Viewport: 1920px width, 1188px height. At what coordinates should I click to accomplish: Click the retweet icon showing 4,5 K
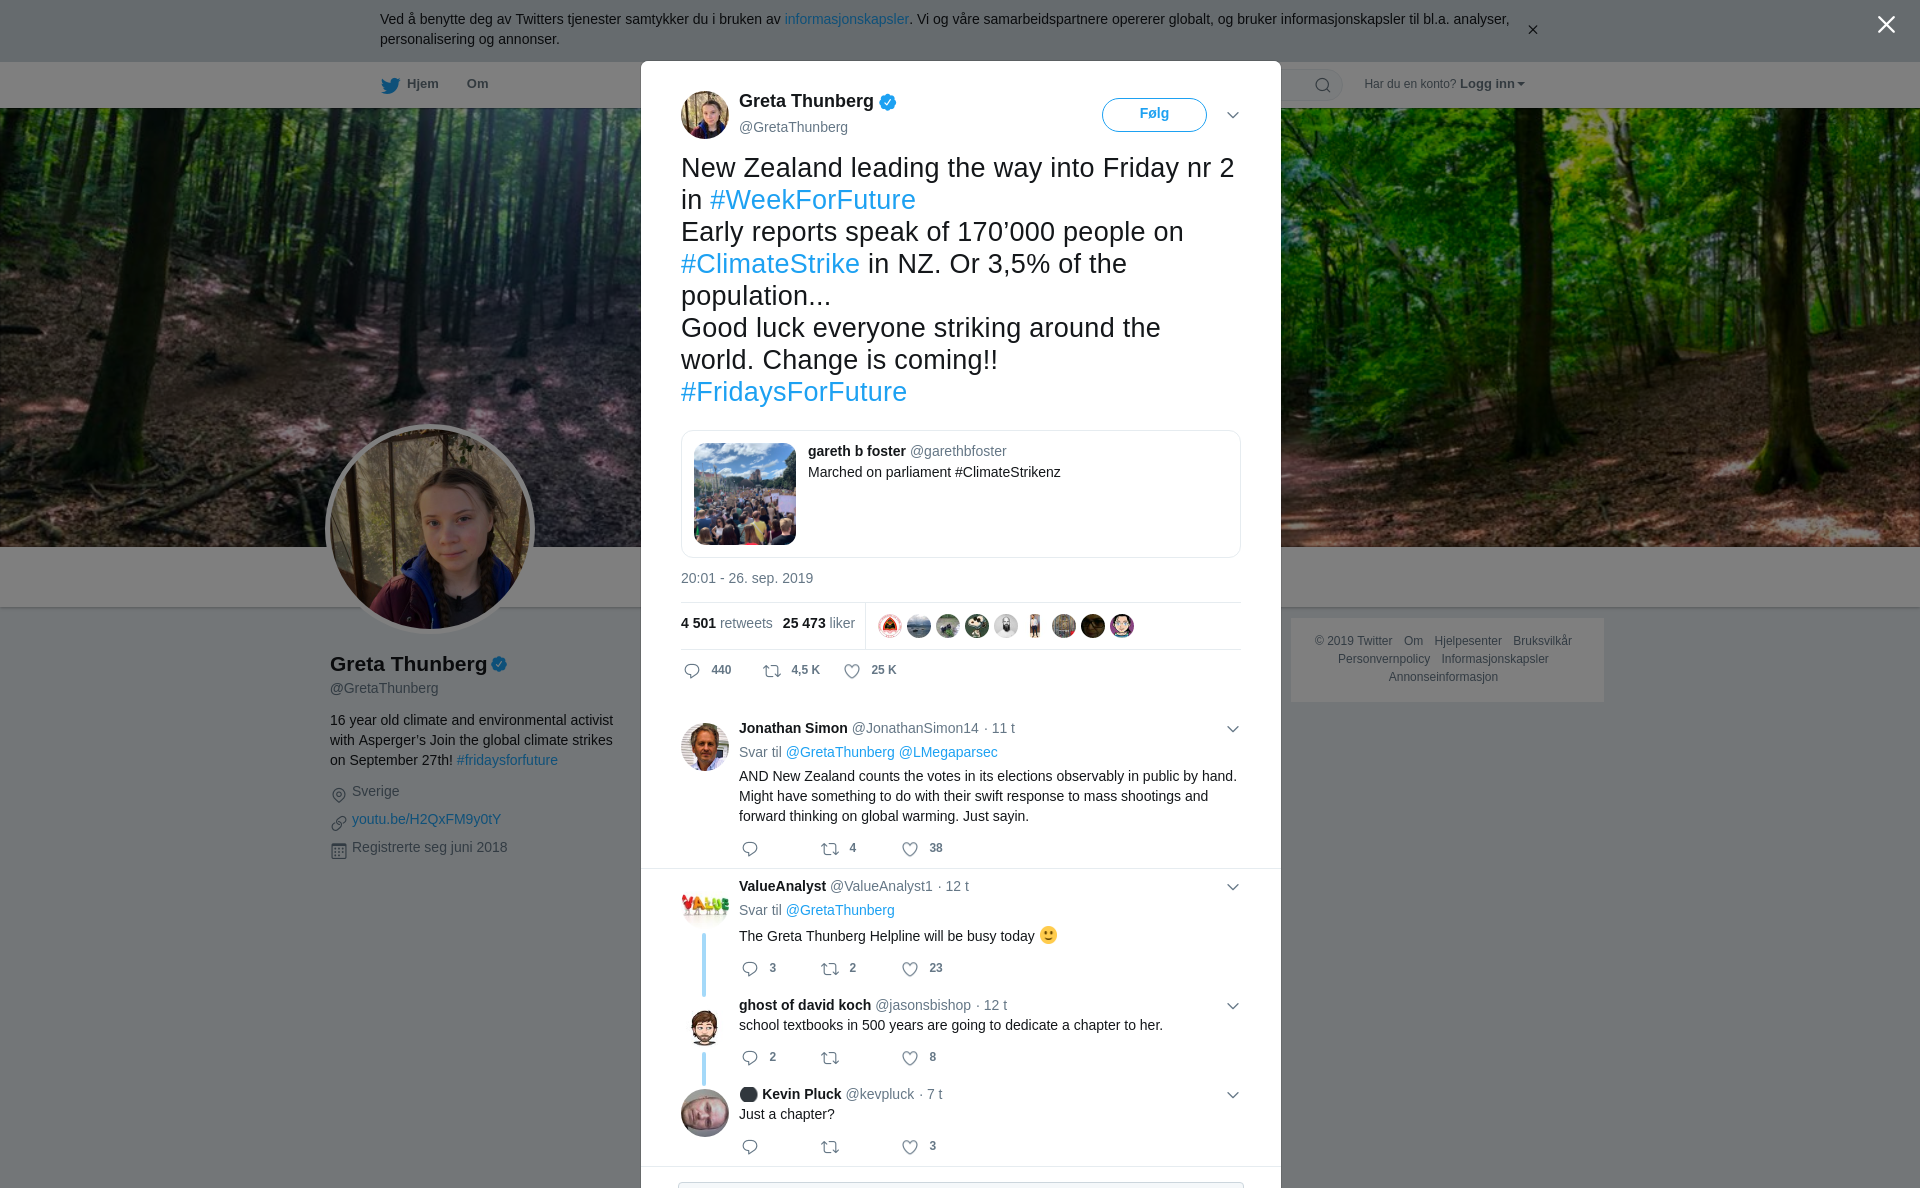click(772, 671)
